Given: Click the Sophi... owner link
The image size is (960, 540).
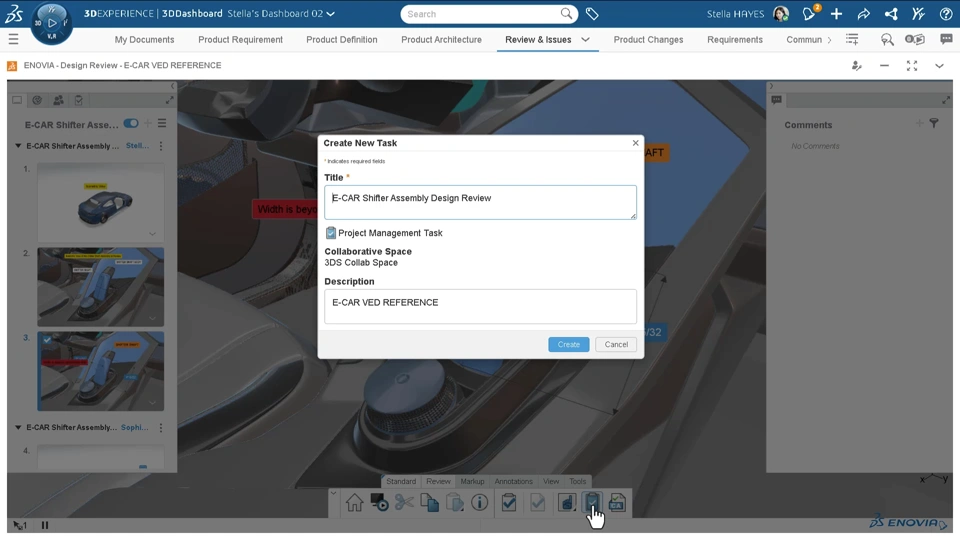Looking at the screenshot, I should (x=135, y=427).
